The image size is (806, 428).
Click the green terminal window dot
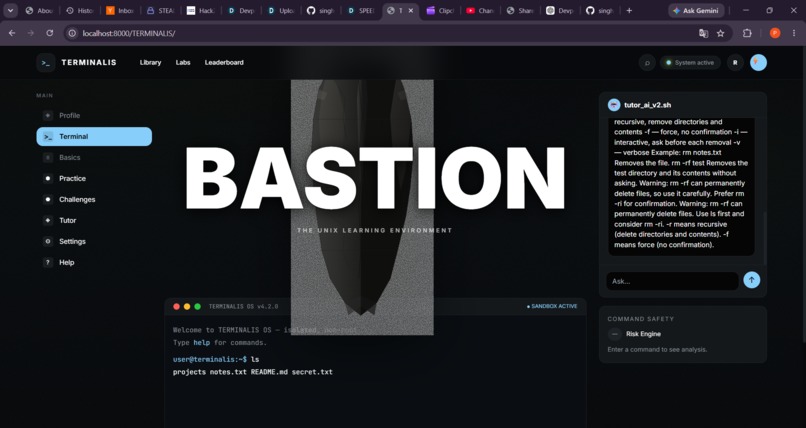[197, 307]
